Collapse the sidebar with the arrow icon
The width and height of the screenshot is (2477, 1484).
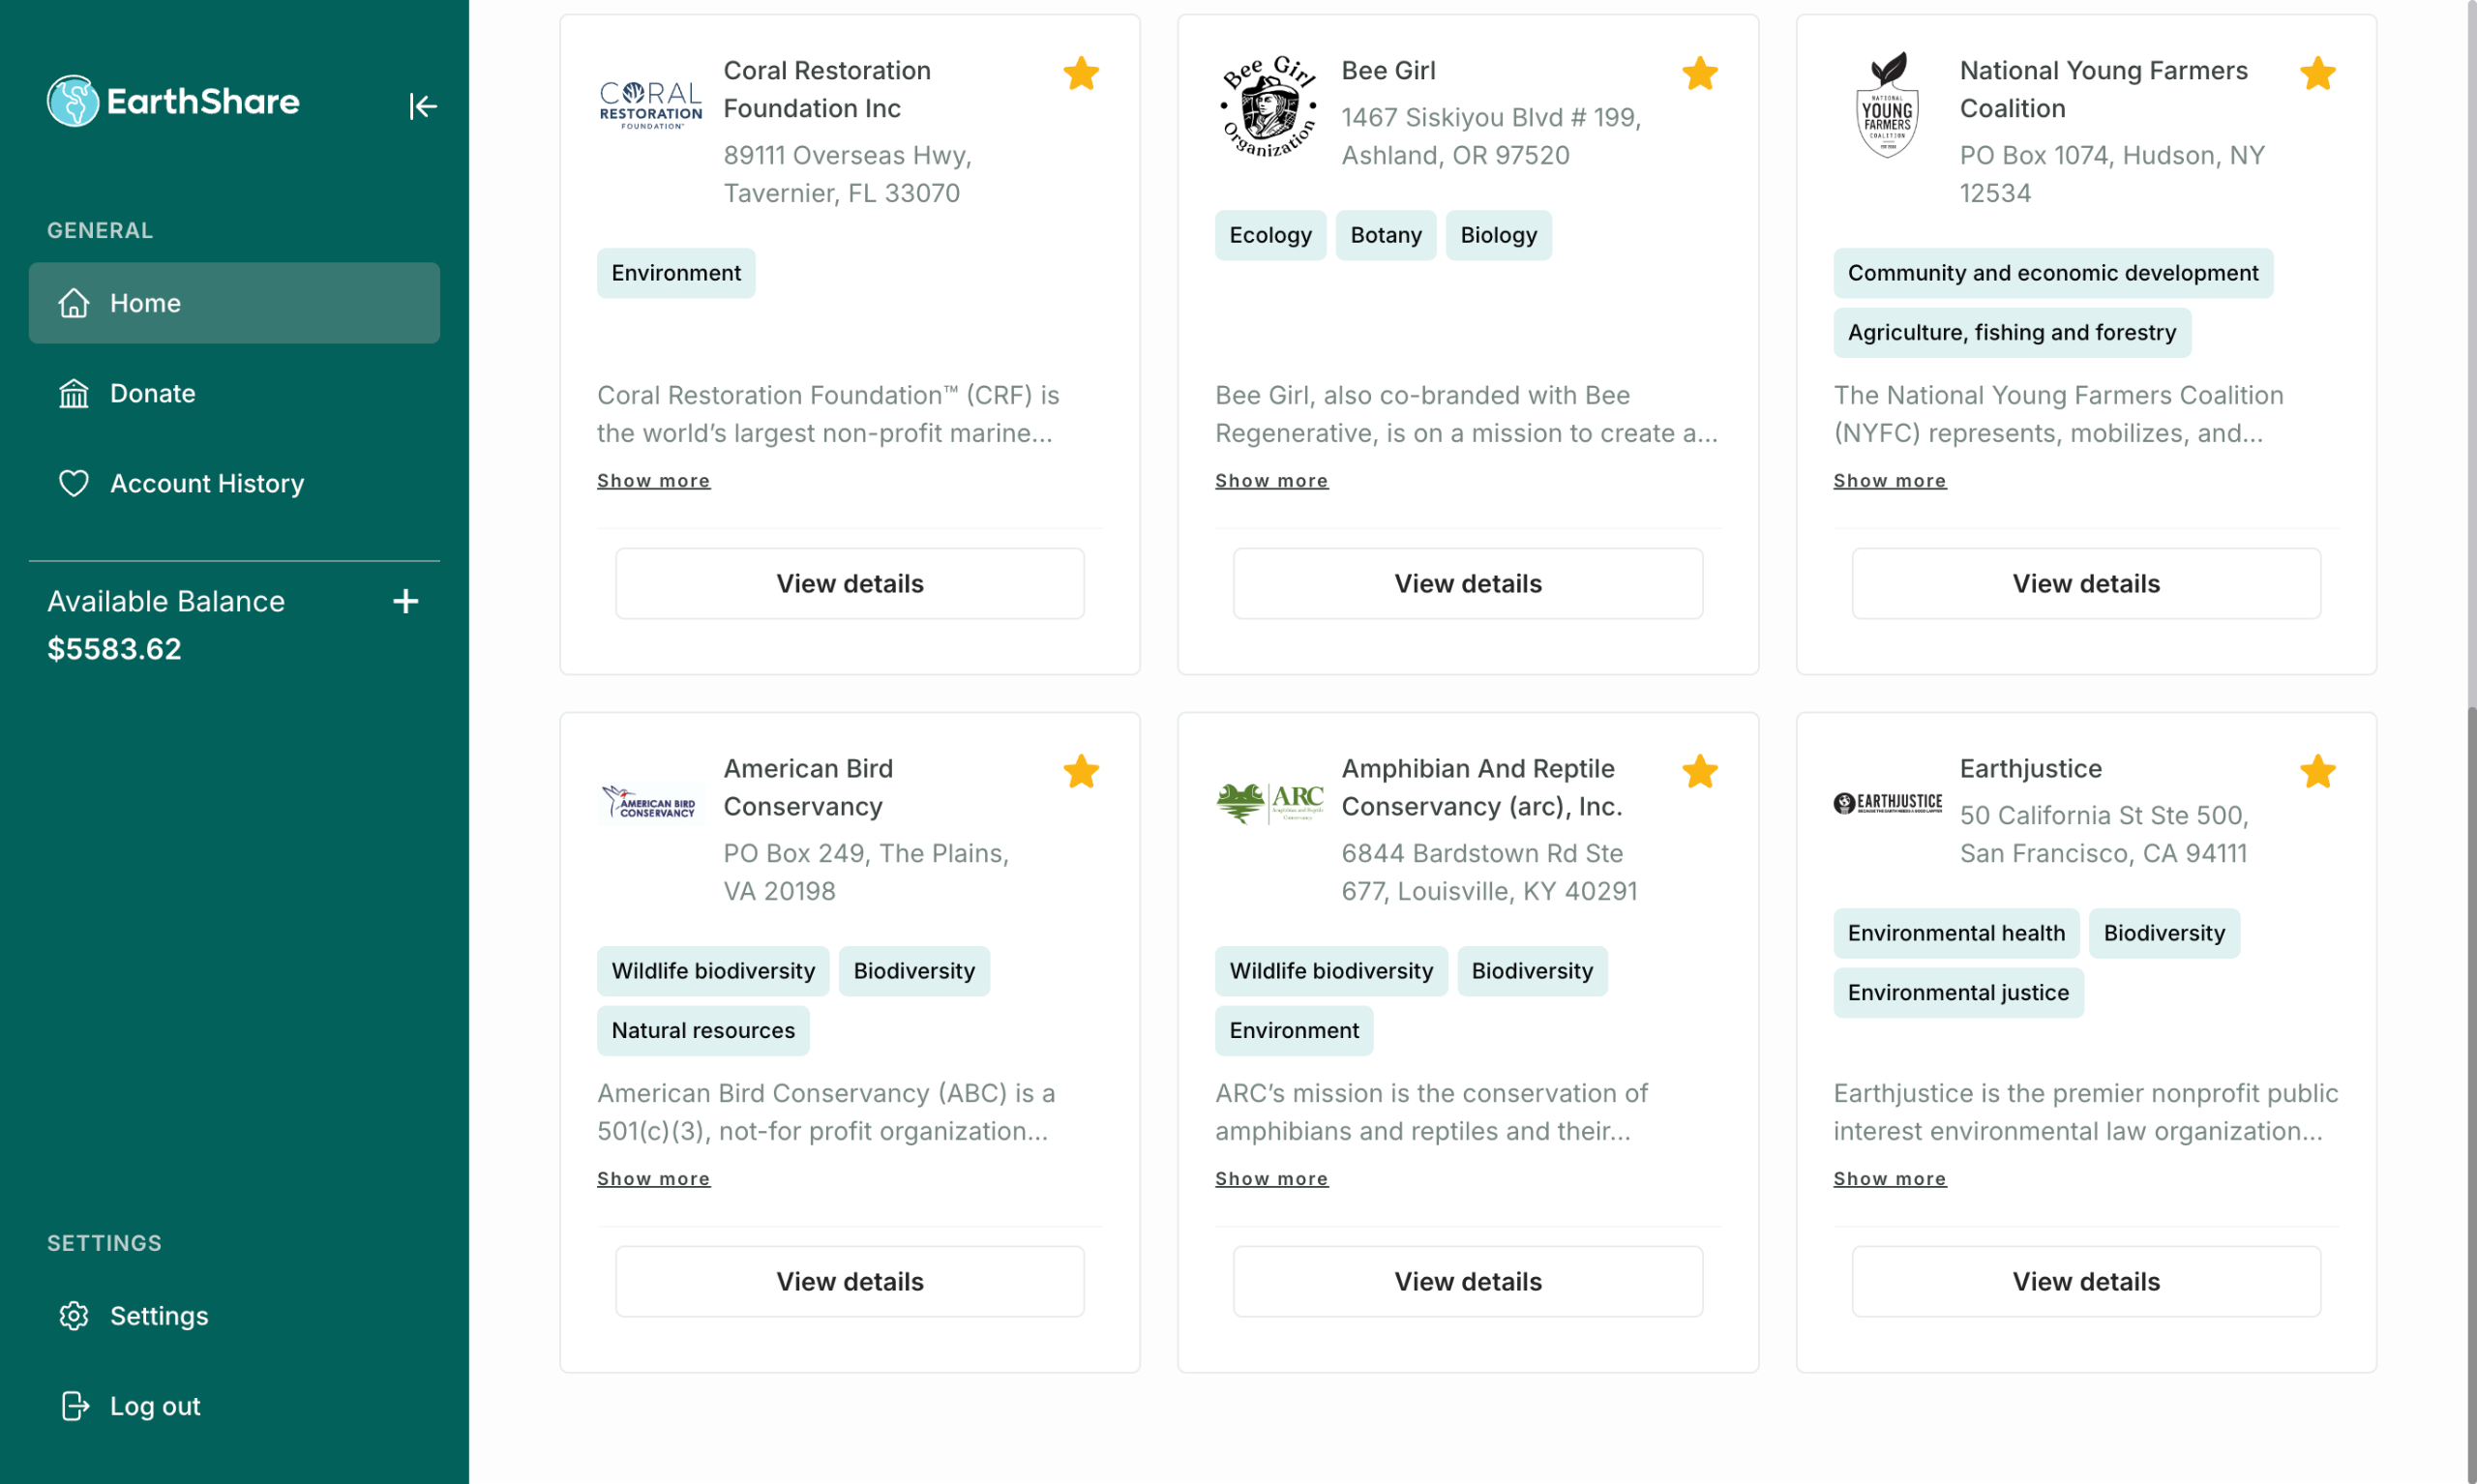(x=422, y=106)
